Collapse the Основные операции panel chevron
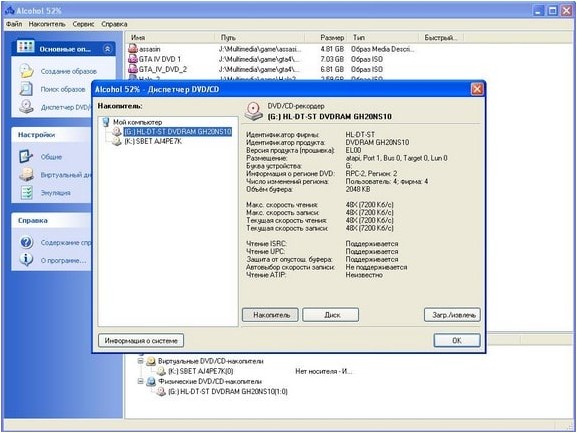This screenshot has height=433, width=577. point(107,49)
